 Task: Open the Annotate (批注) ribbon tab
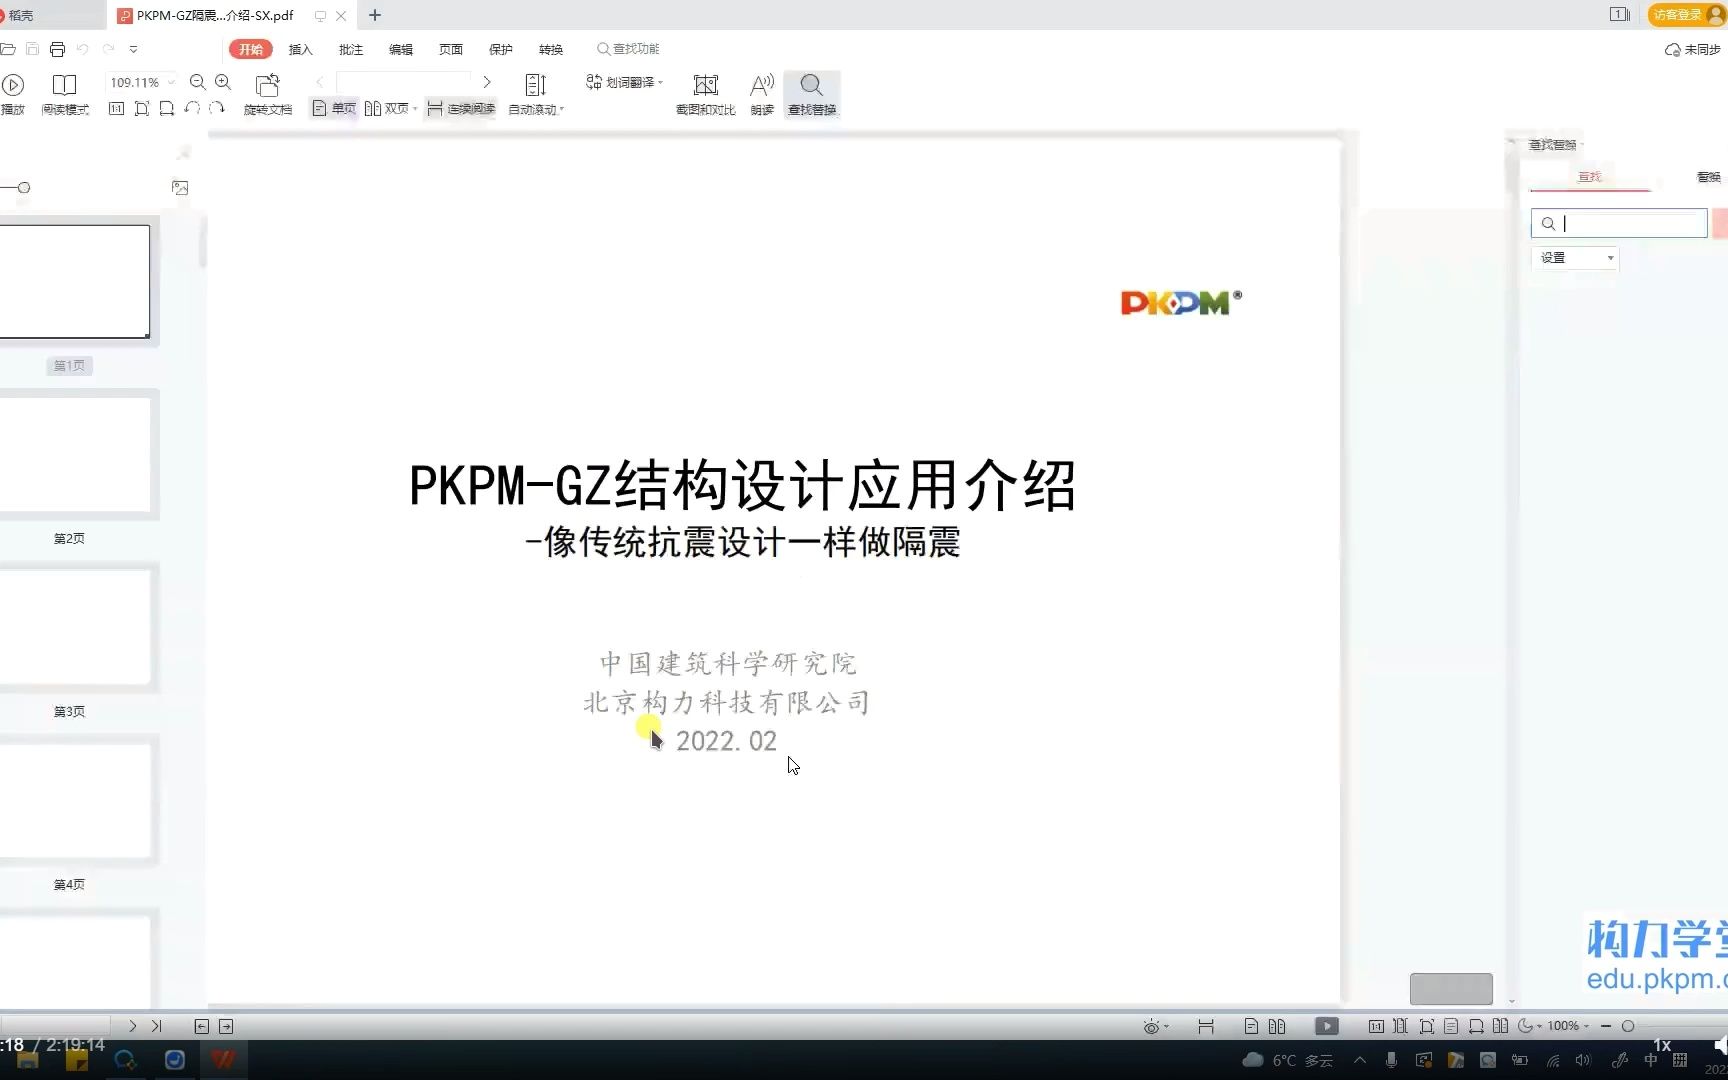(x=351, y=49)
